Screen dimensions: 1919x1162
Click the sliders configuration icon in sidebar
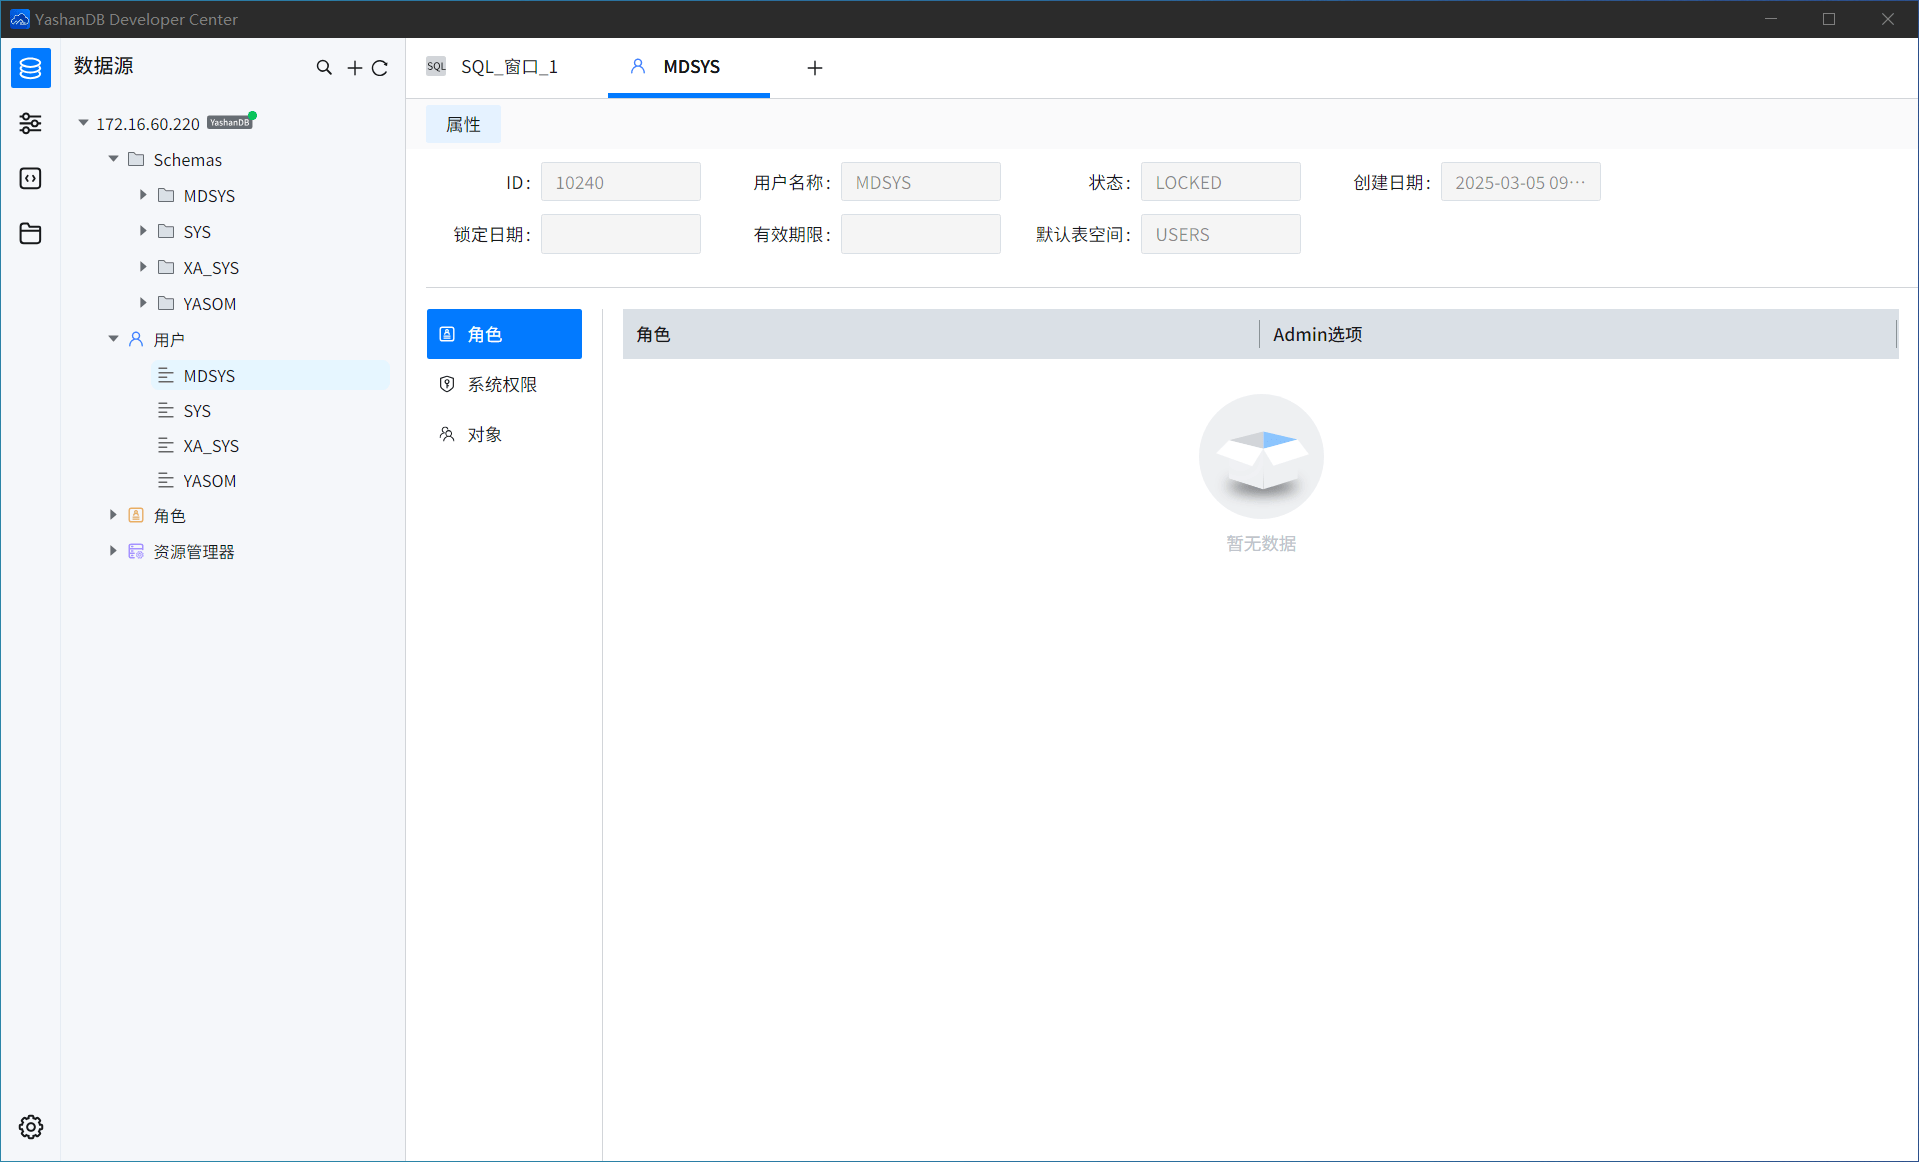[31, 123]
